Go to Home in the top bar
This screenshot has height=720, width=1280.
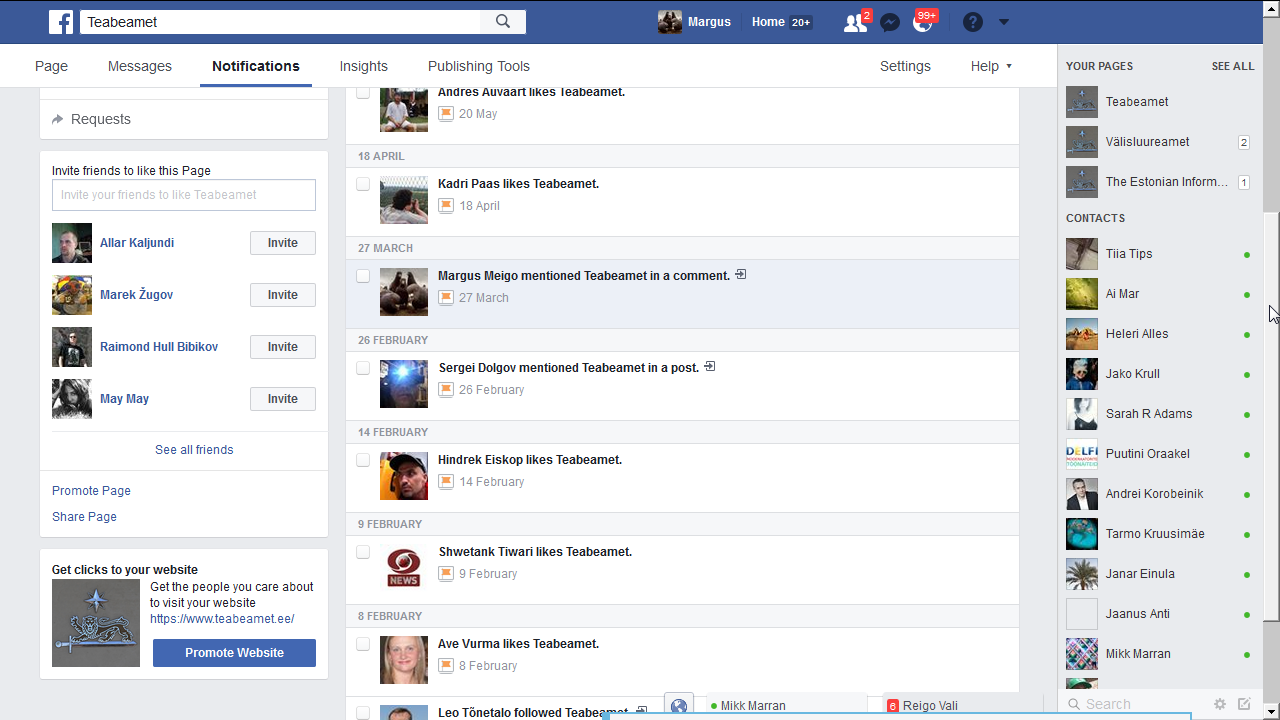click(768, 22)
